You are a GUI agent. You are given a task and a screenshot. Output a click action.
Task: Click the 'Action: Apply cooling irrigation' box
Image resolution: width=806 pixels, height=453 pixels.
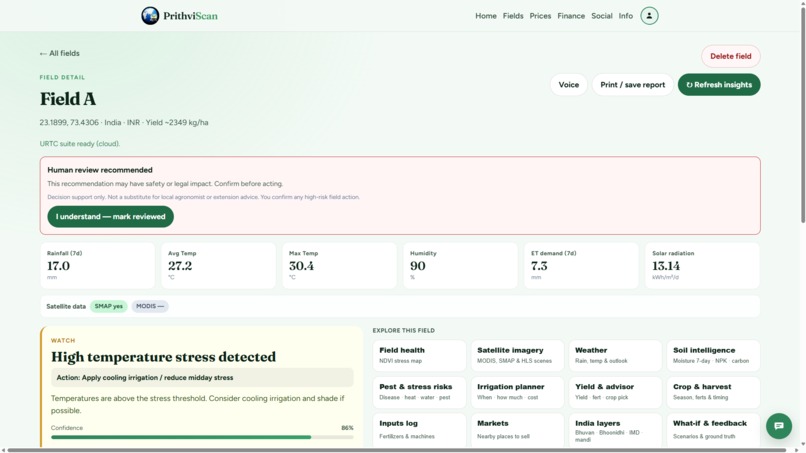pyautogui.click(x=202, y=377)
